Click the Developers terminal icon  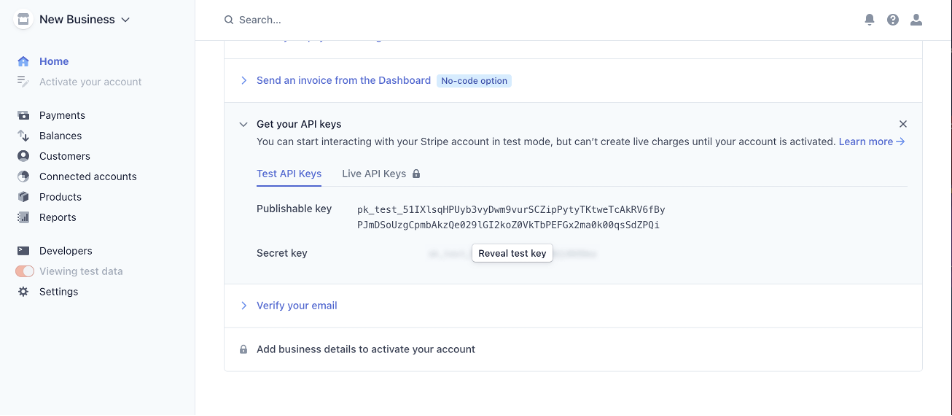tap(23, 251)
